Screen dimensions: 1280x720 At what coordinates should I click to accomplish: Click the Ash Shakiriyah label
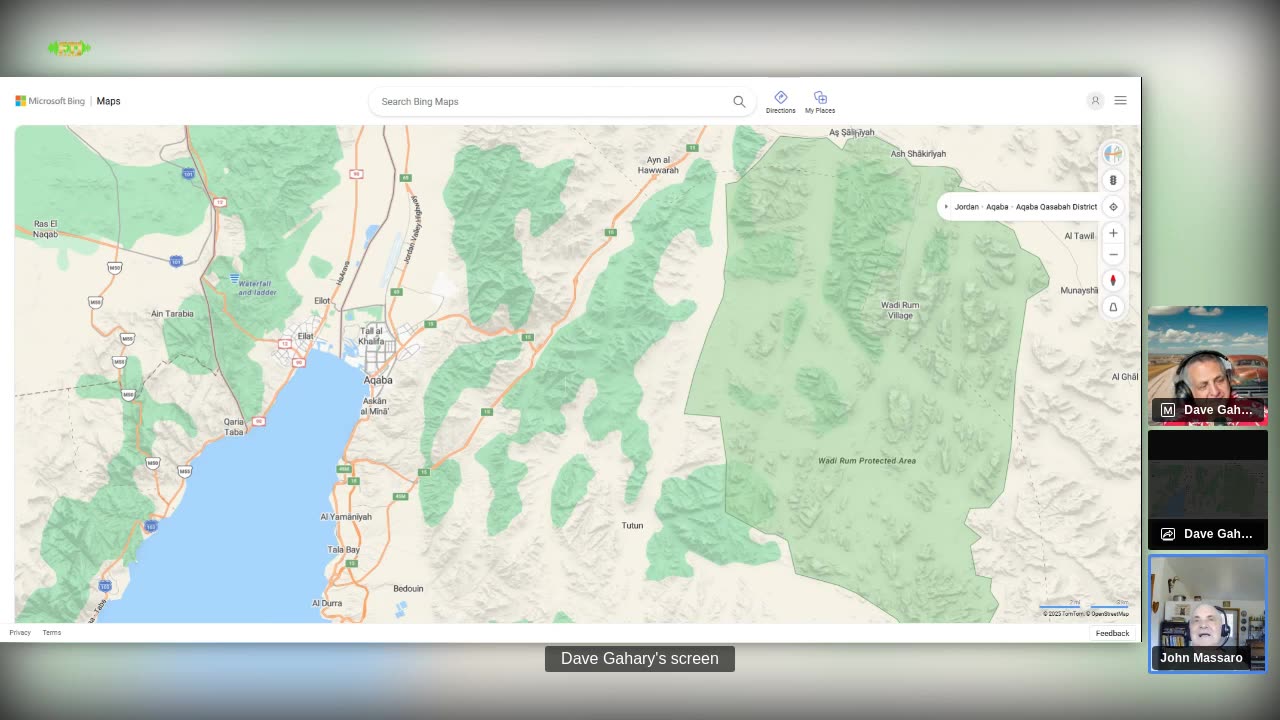pos(918,154)
